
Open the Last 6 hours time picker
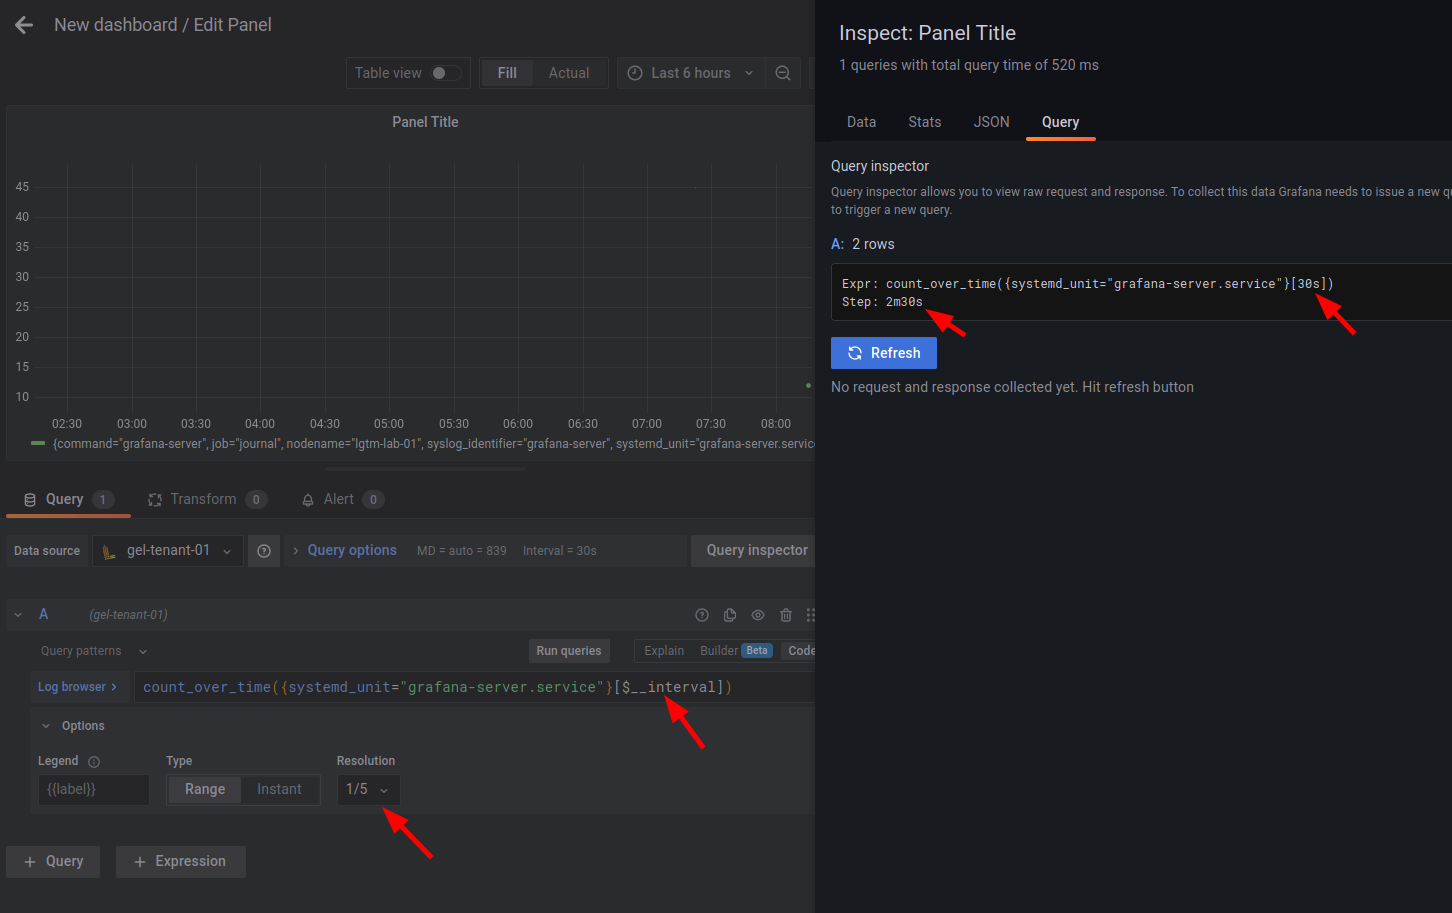pyautogui.click(x=690, y=72)
